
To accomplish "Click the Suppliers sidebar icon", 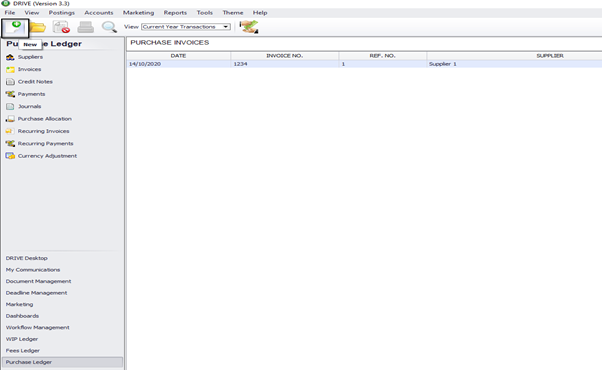I will (x=10, y=57).
